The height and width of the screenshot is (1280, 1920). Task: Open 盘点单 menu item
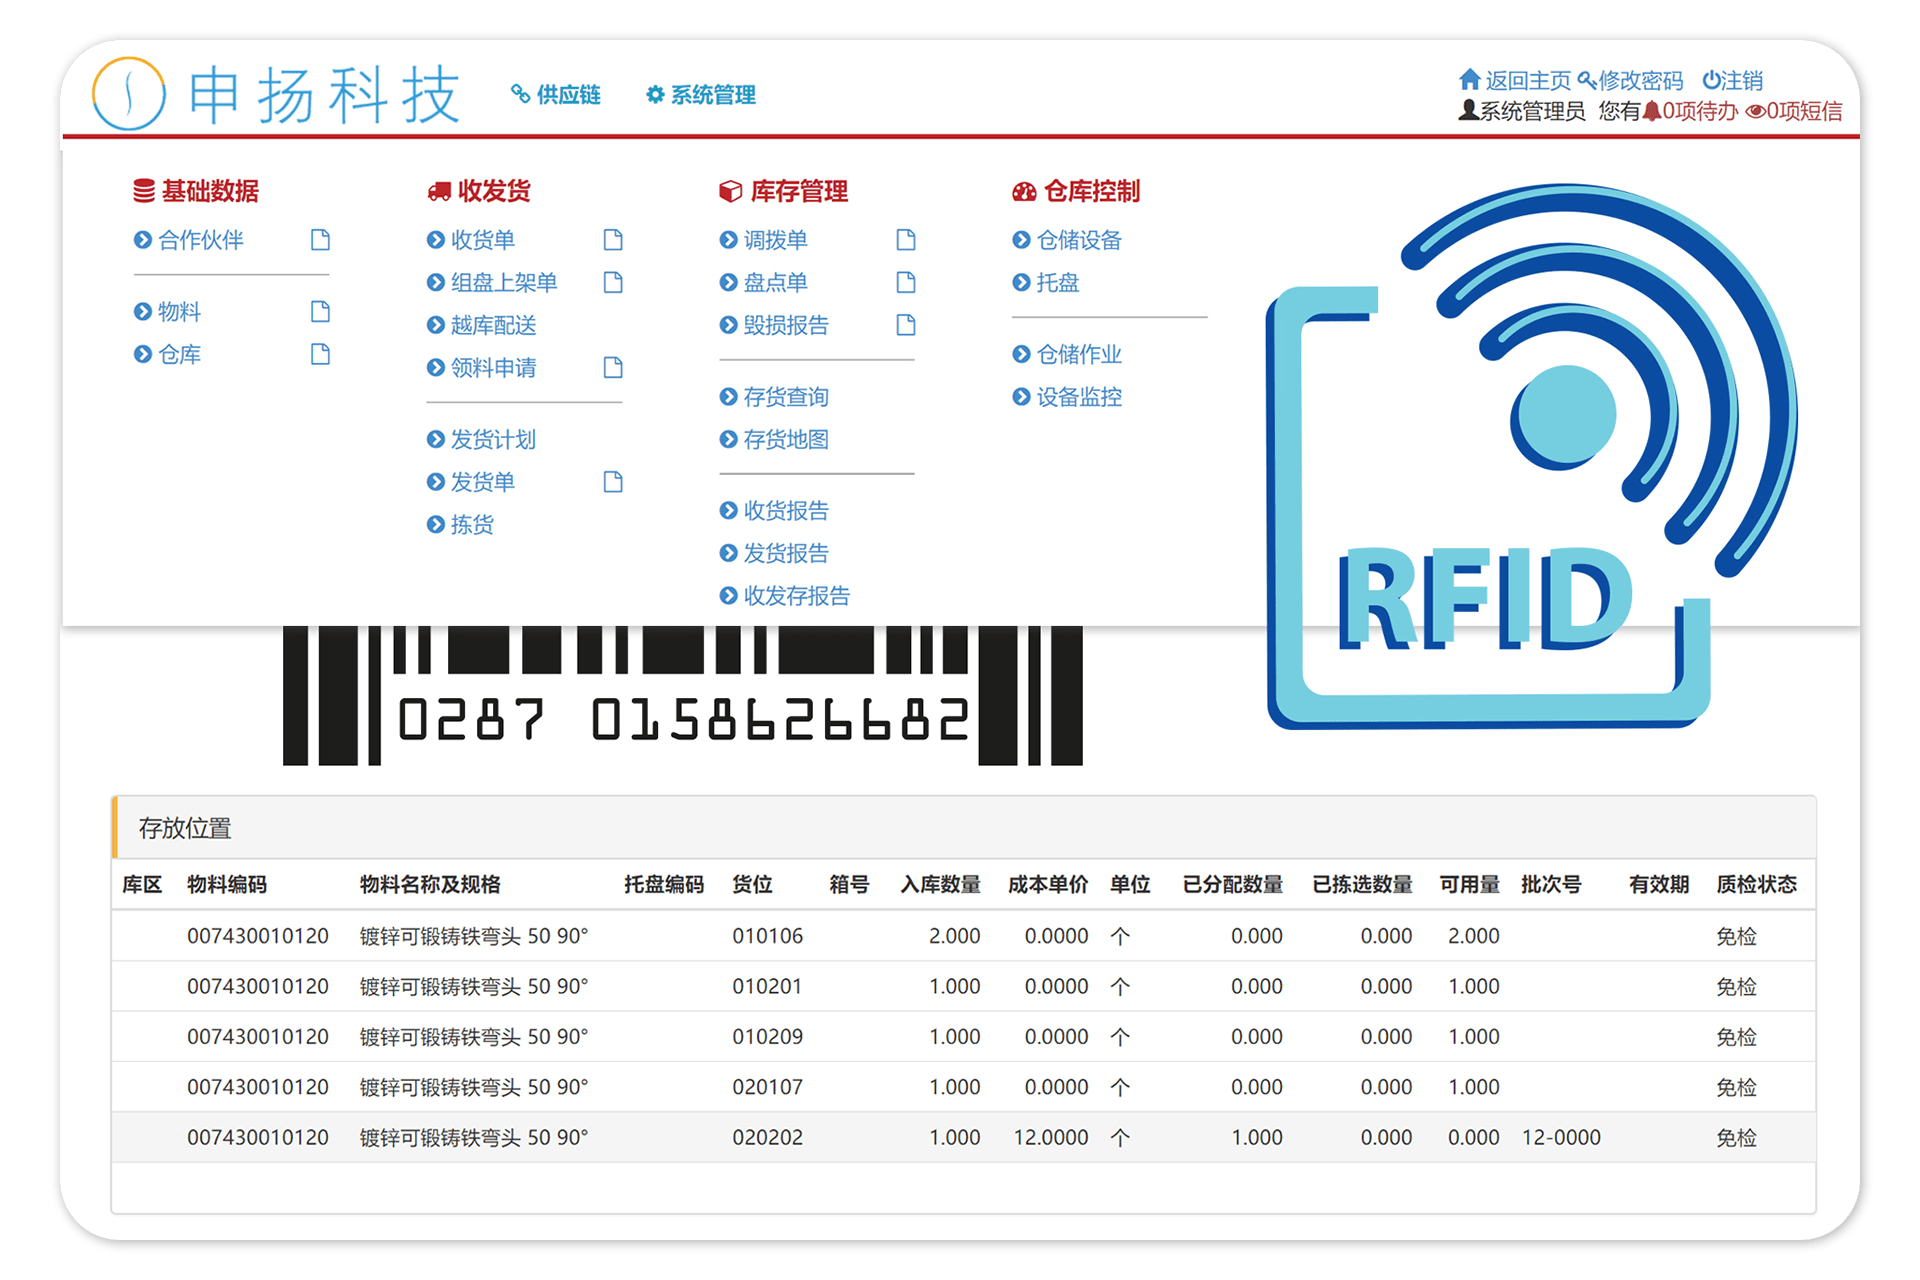(764, 283)
